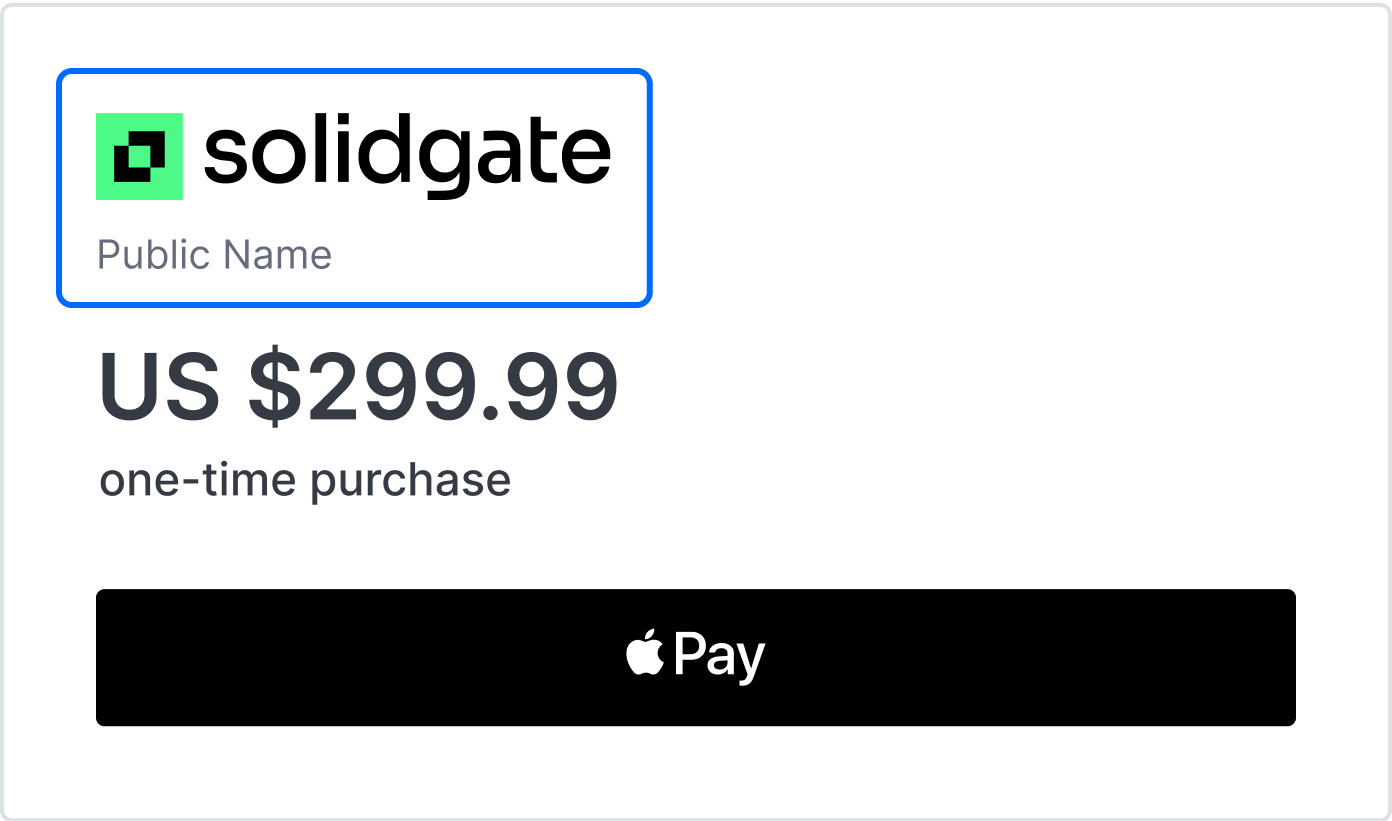Select the "Public Name" label
Image resolution: width=1392 pixels, height=821 pixels.
(x=214, y=254)
